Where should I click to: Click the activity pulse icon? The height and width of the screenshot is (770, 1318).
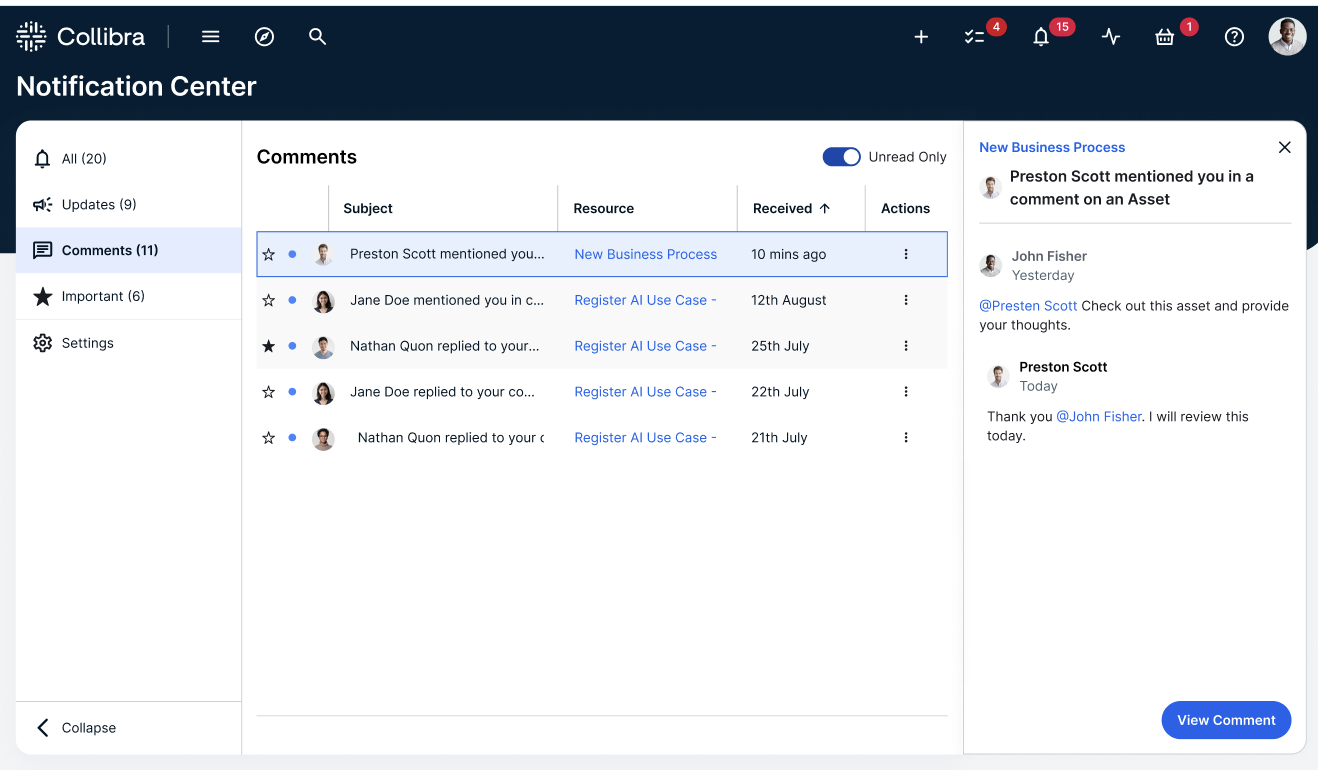(x=1110, y=36)
